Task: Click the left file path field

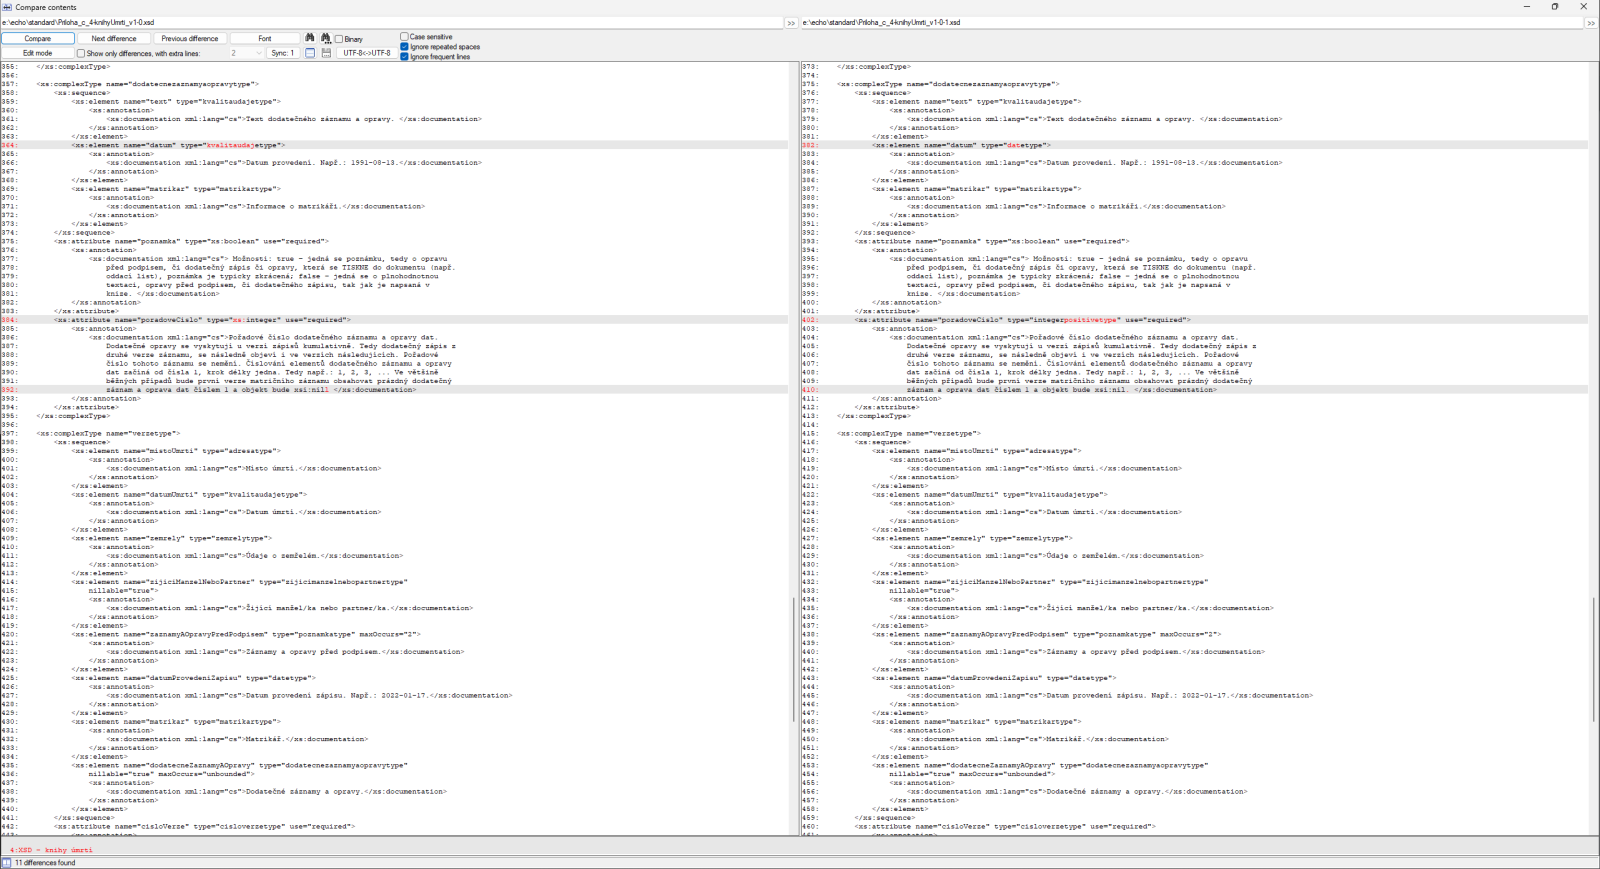Action: (x=392, y=22)
